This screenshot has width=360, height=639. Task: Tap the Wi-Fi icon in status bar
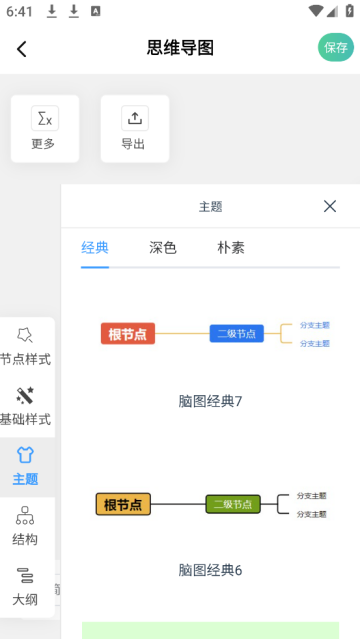click(x=316, y=11)
